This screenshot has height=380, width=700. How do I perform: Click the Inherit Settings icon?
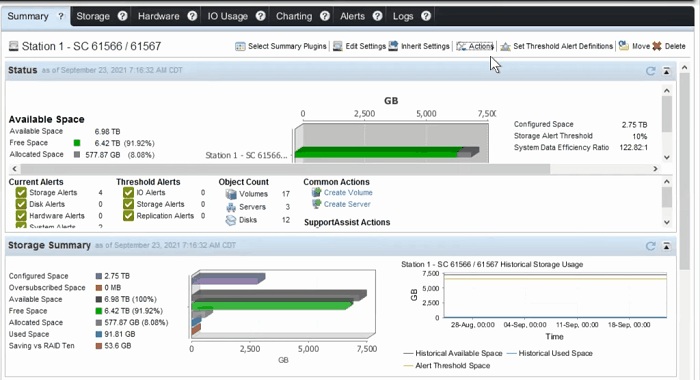(393, 46)
